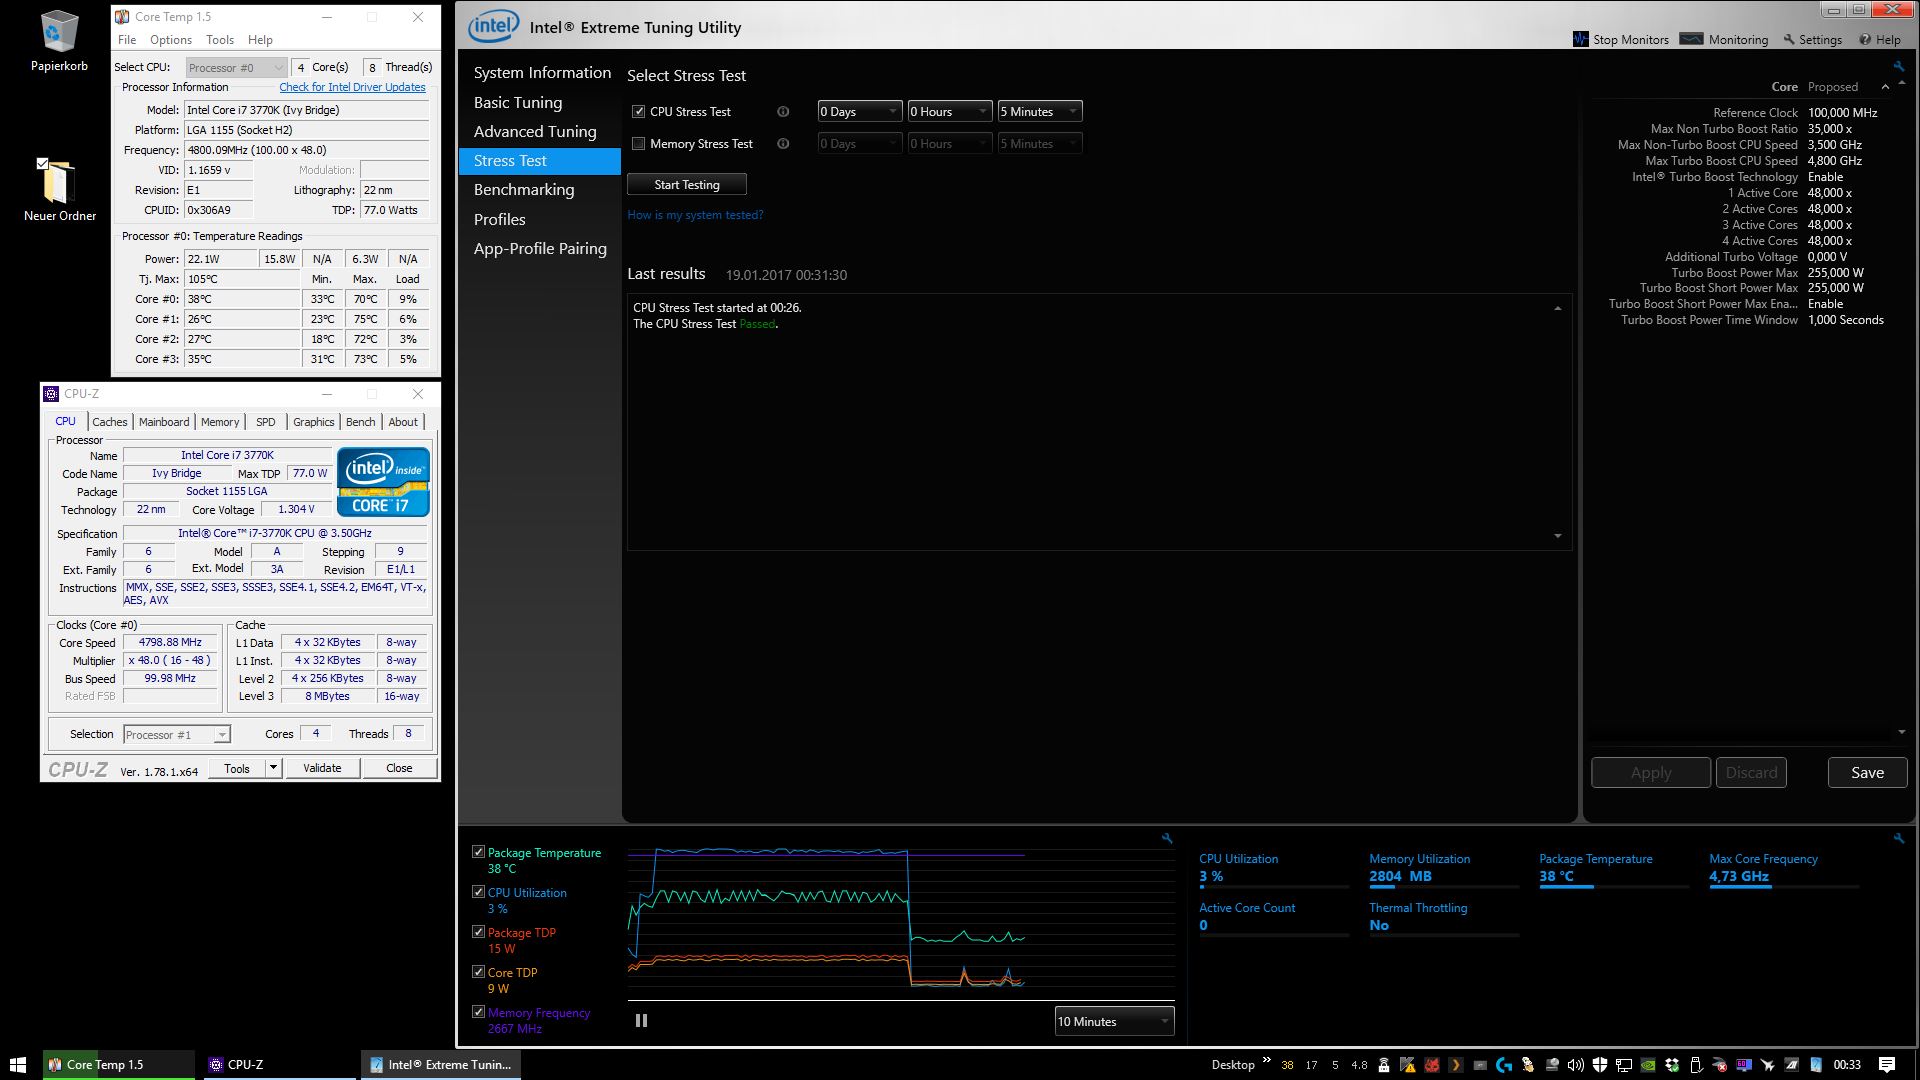Click the CPU-Z Validate button

(x=322, y=768)
